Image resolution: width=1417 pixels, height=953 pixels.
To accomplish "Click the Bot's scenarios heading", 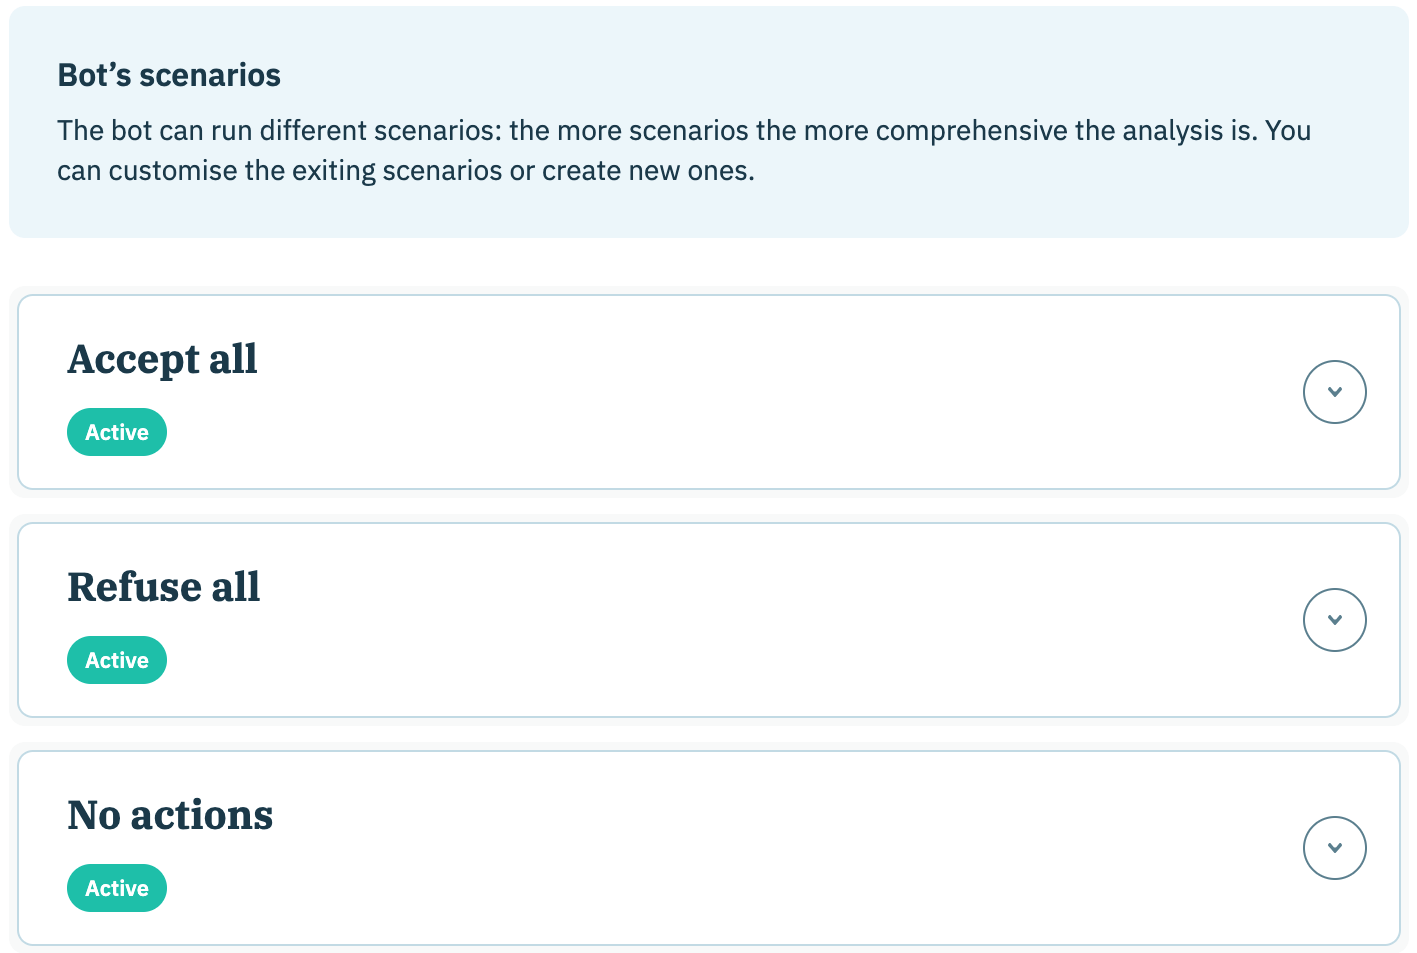I will (169, 75).
